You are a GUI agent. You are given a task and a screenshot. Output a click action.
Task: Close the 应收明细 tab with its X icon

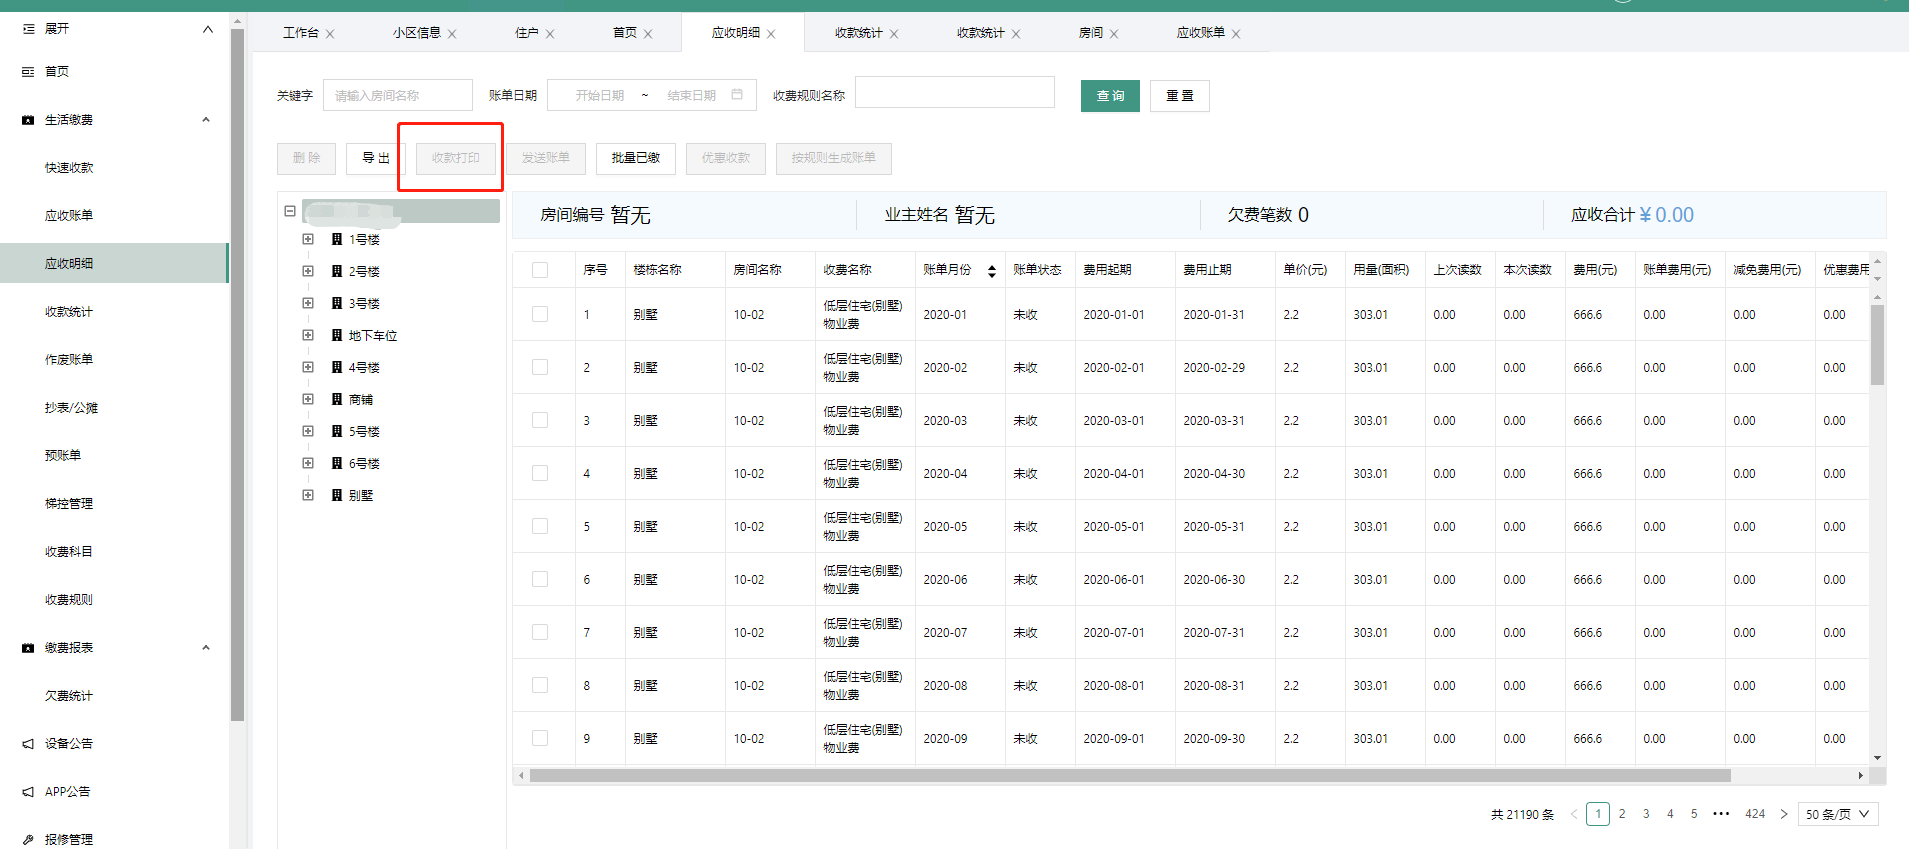771,34
